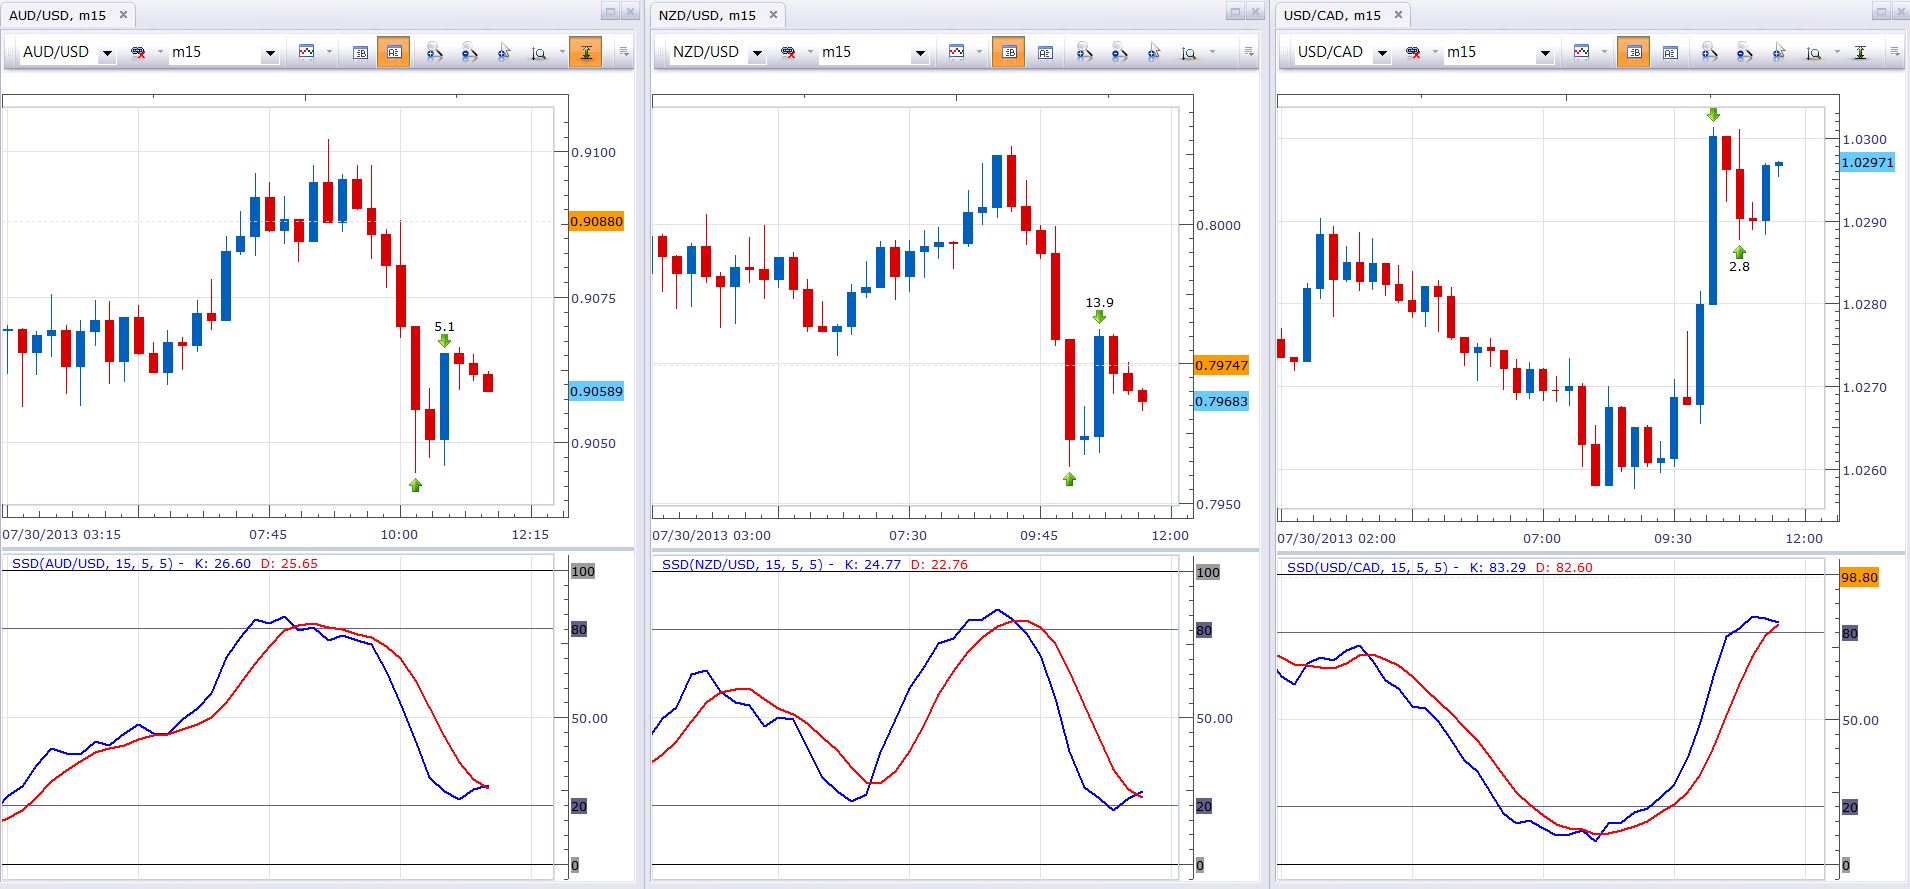
Task: Click the 1.02971 current price label
Action: tap(1867, 162)
